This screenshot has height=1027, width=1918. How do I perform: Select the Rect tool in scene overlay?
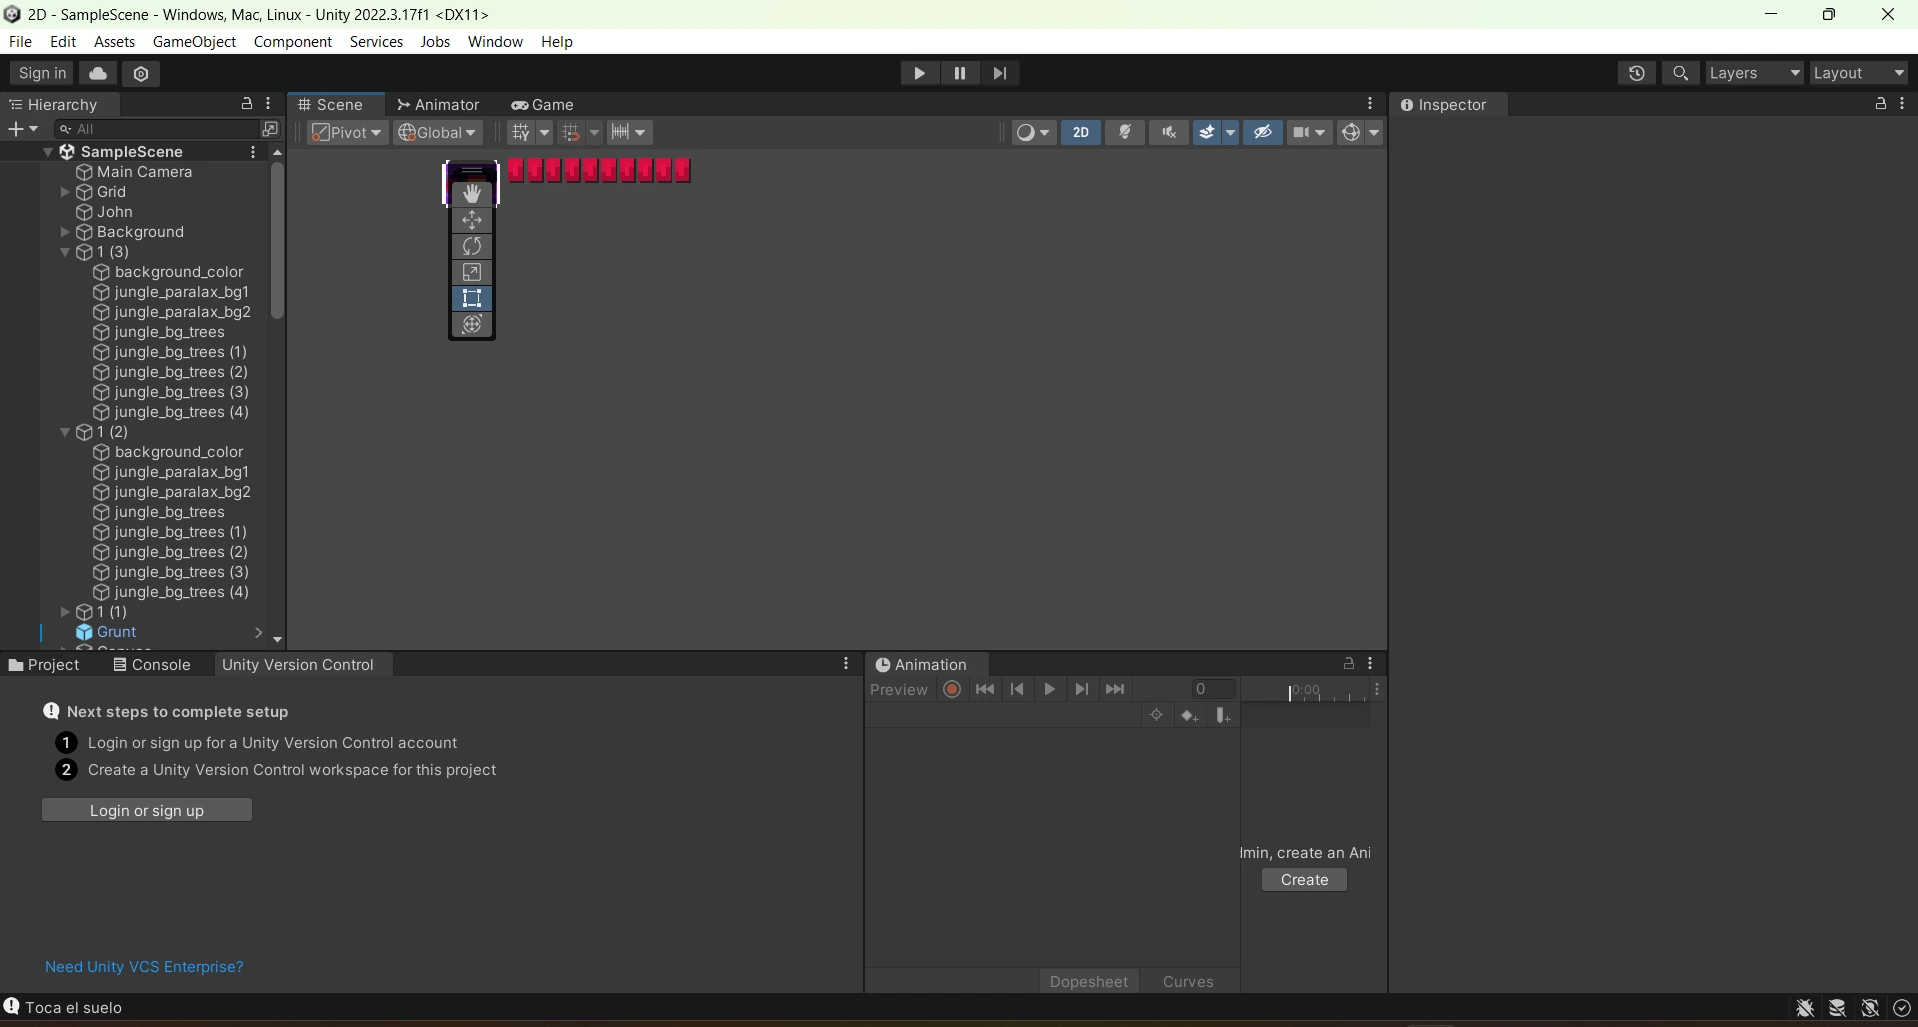(x=472, y=298)
